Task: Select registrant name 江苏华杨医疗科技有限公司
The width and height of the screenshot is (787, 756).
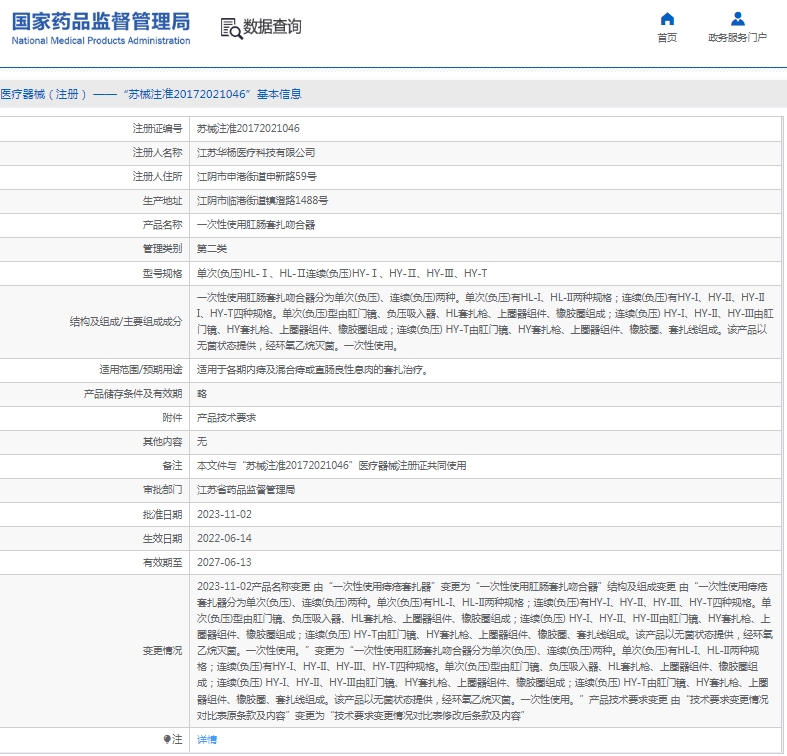Action: point(256,153)
